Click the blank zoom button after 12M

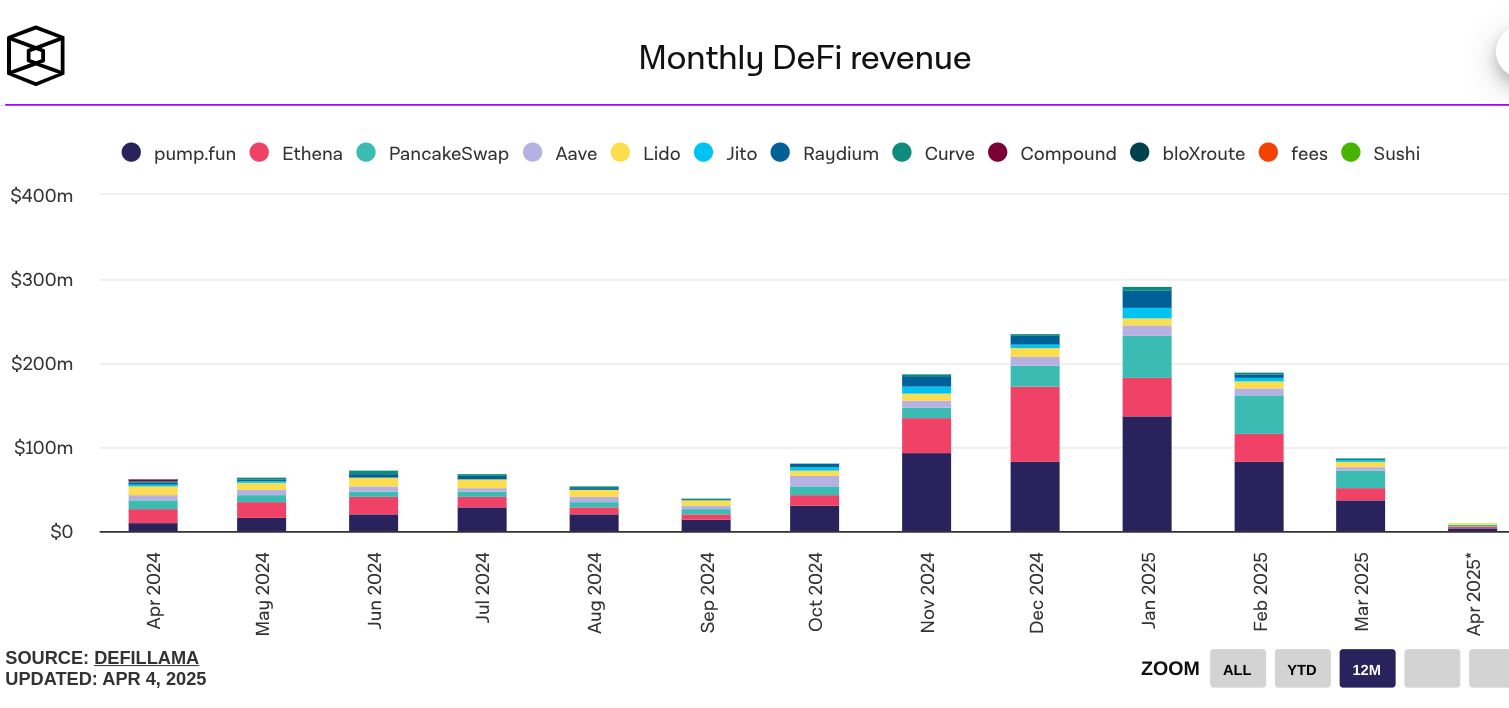pos(1432,669)
